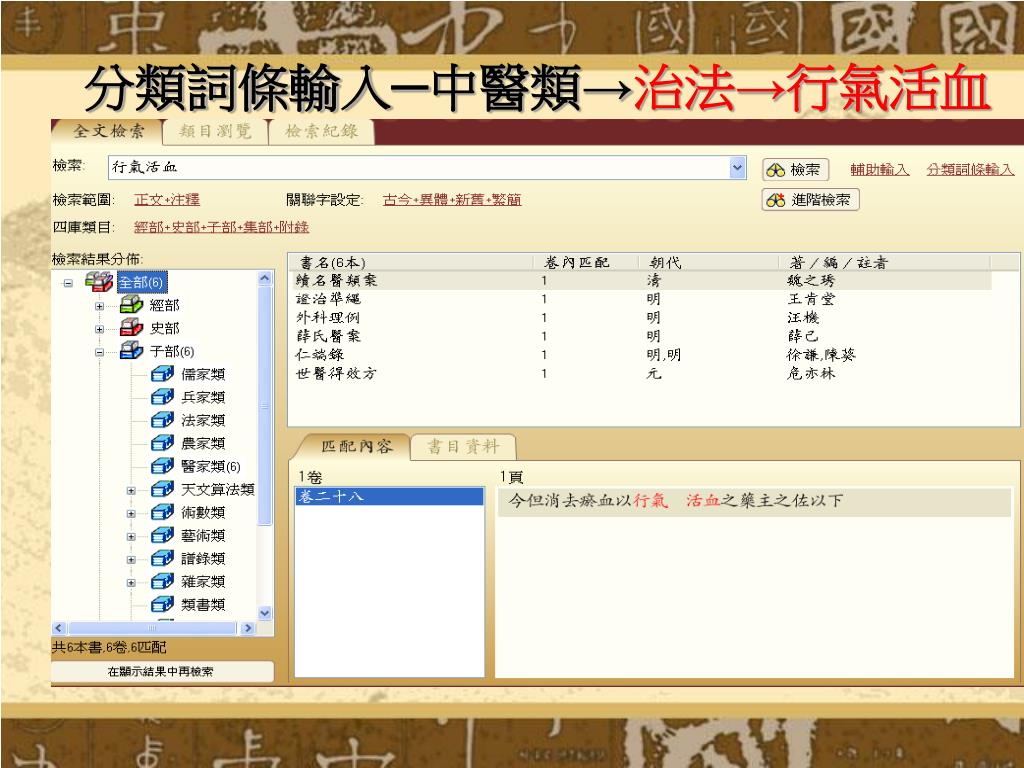Image resolution: width=1024 pixels, height=768 pixels.
Task: Click the 檢索 search button
Action: click(x=795, y=170)
